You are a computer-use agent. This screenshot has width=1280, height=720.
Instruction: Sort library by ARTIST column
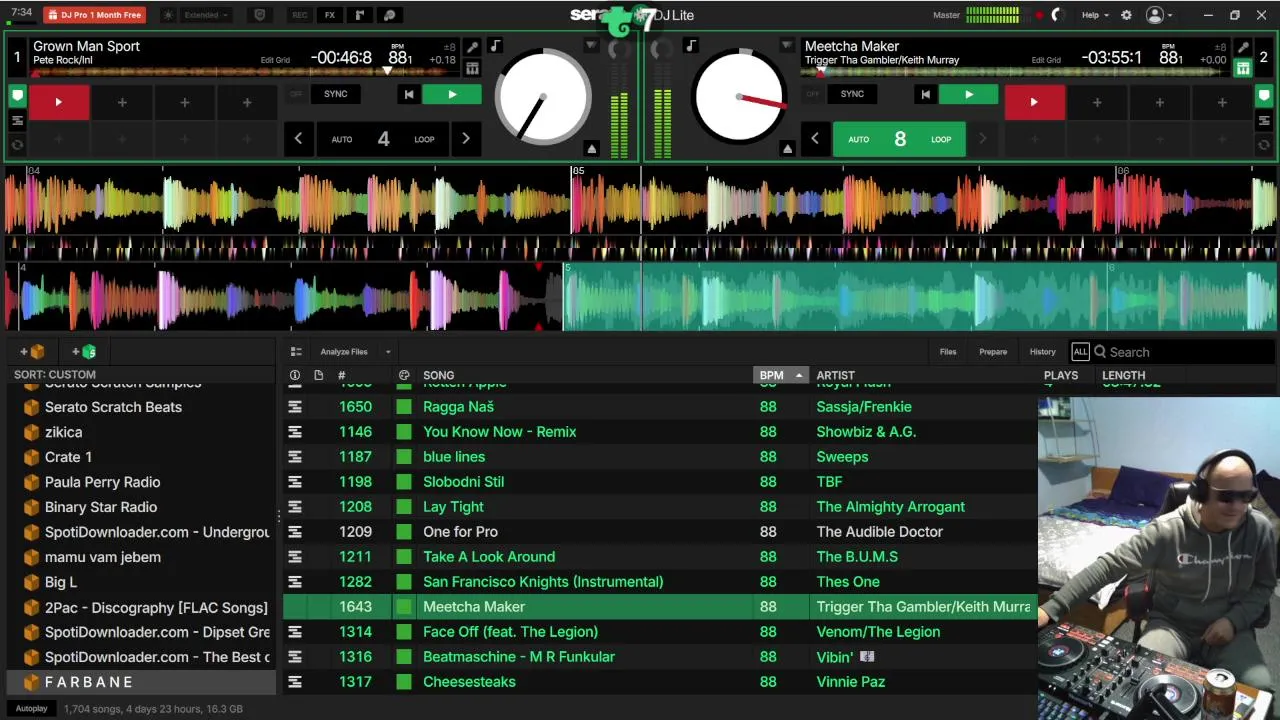[x=835, y=375]
